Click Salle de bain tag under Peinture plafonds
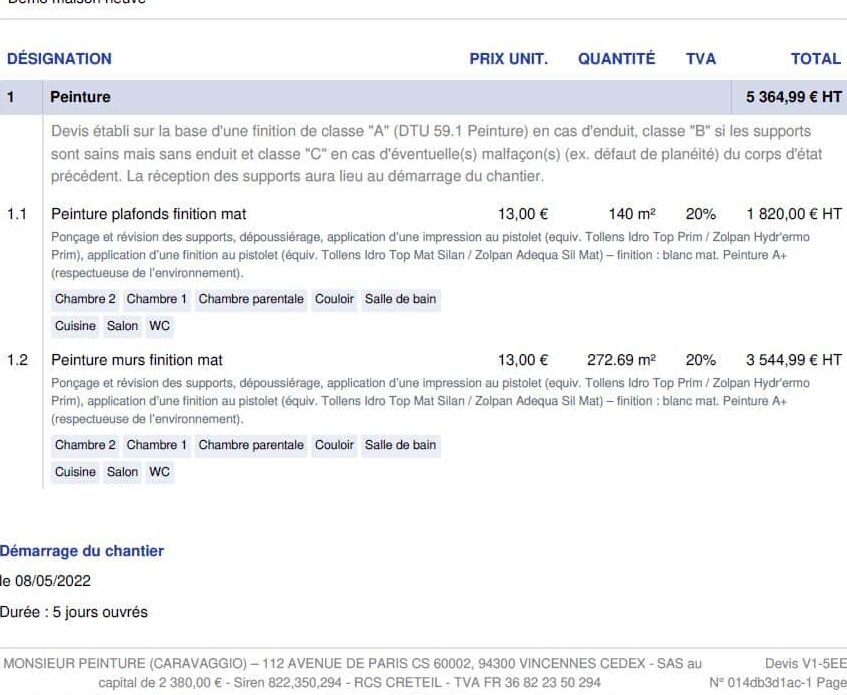The height and width of the screenshot is (695, 847). click(400, 299)
